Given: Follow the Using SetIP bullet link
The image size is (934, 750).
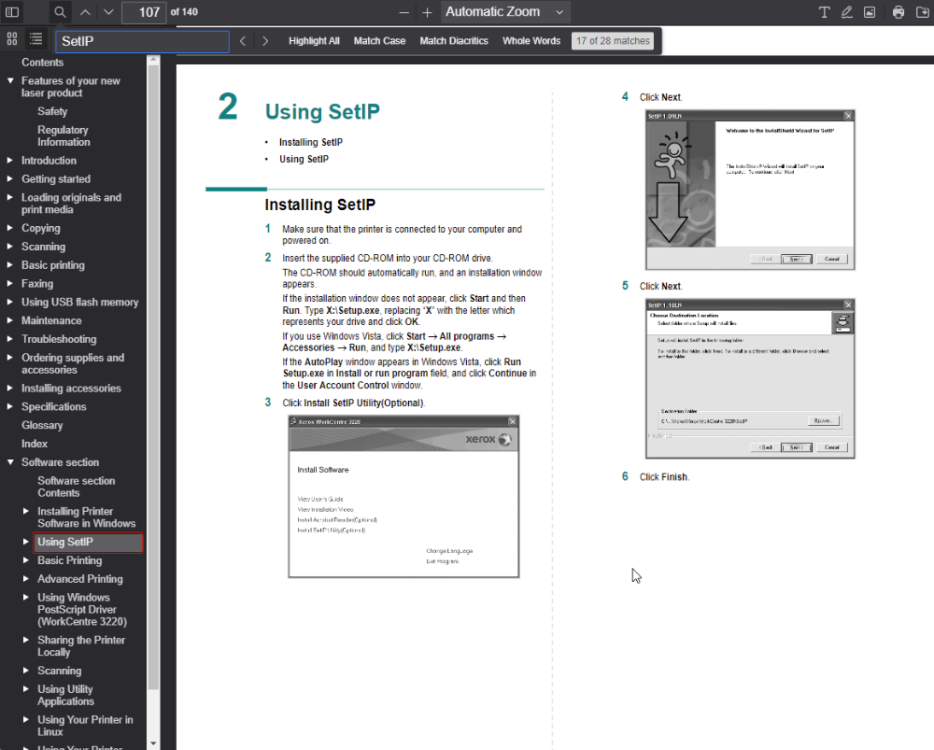Looking at the screenshot, I should [x=304, y=159].
